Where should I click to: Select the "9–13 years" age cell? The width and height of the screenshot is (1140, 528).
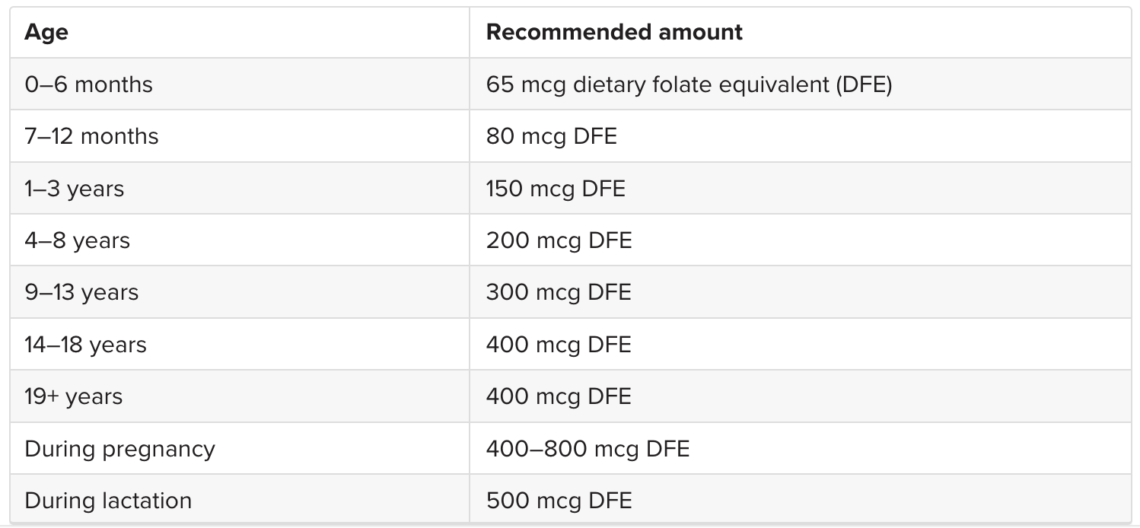(x=82, y=292)
